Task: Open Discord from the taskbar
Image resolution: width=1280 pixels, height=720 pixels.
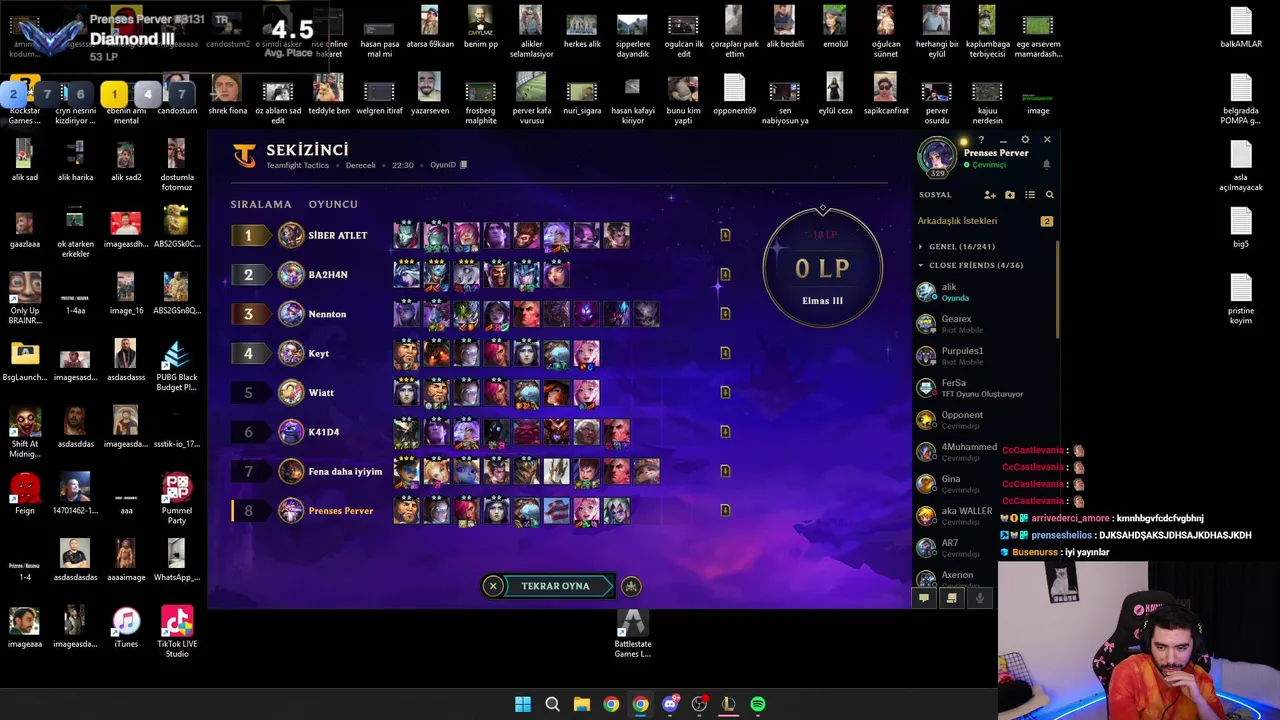Action: click(x=670, y=704)
